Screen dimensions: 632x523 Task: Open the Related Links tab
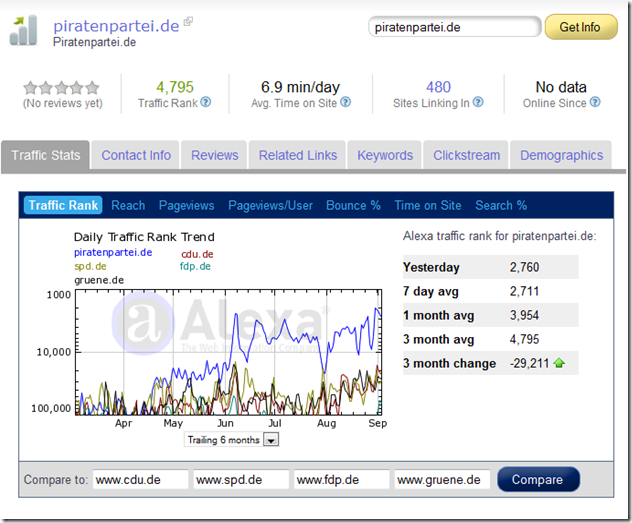[297, 155]
